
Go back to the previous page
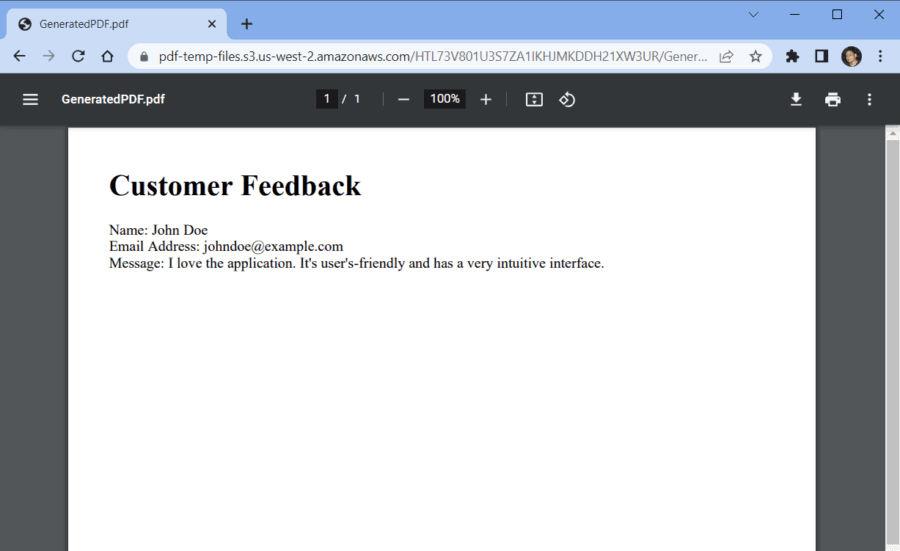[x=19, y=56]
